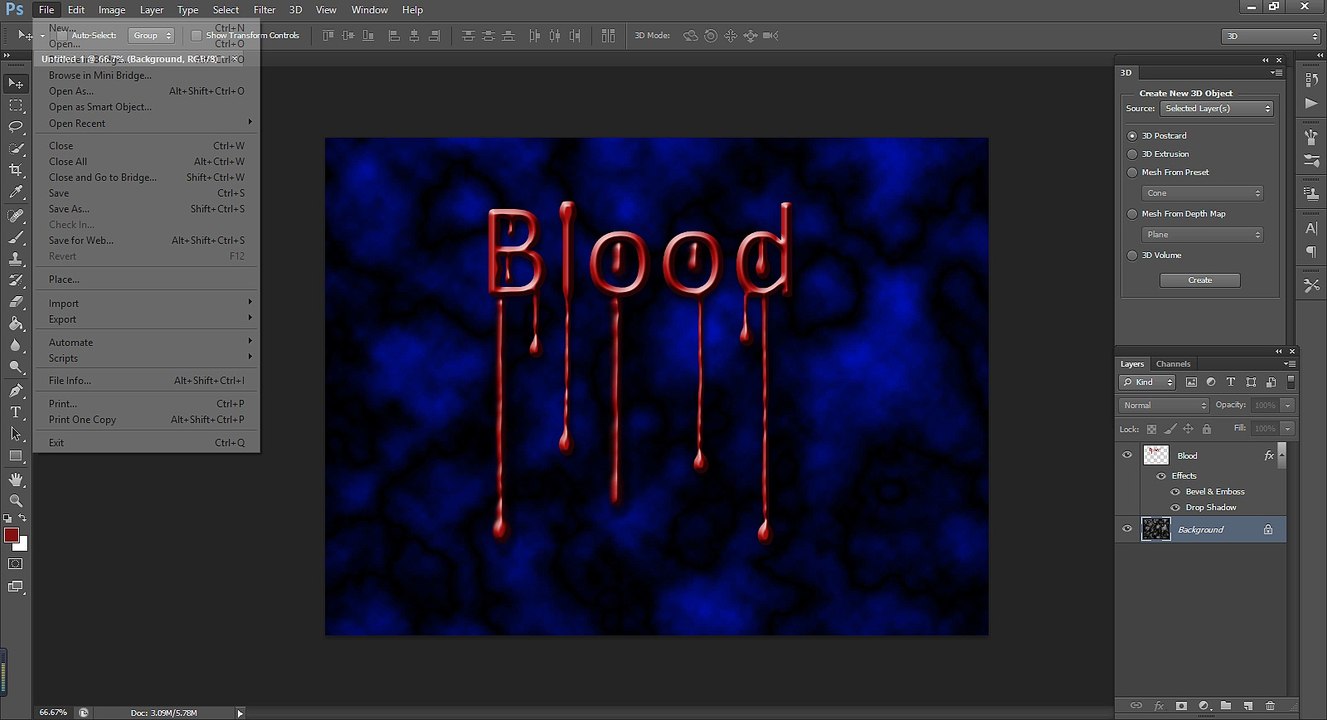Choose the Horizontal Type tool
The image size is (1327, 720).
(x=16, y=412)
